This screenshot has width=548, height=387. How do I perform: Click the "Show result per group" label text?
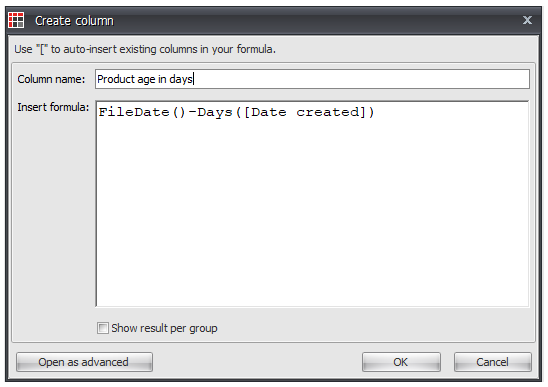coord(164,328)
